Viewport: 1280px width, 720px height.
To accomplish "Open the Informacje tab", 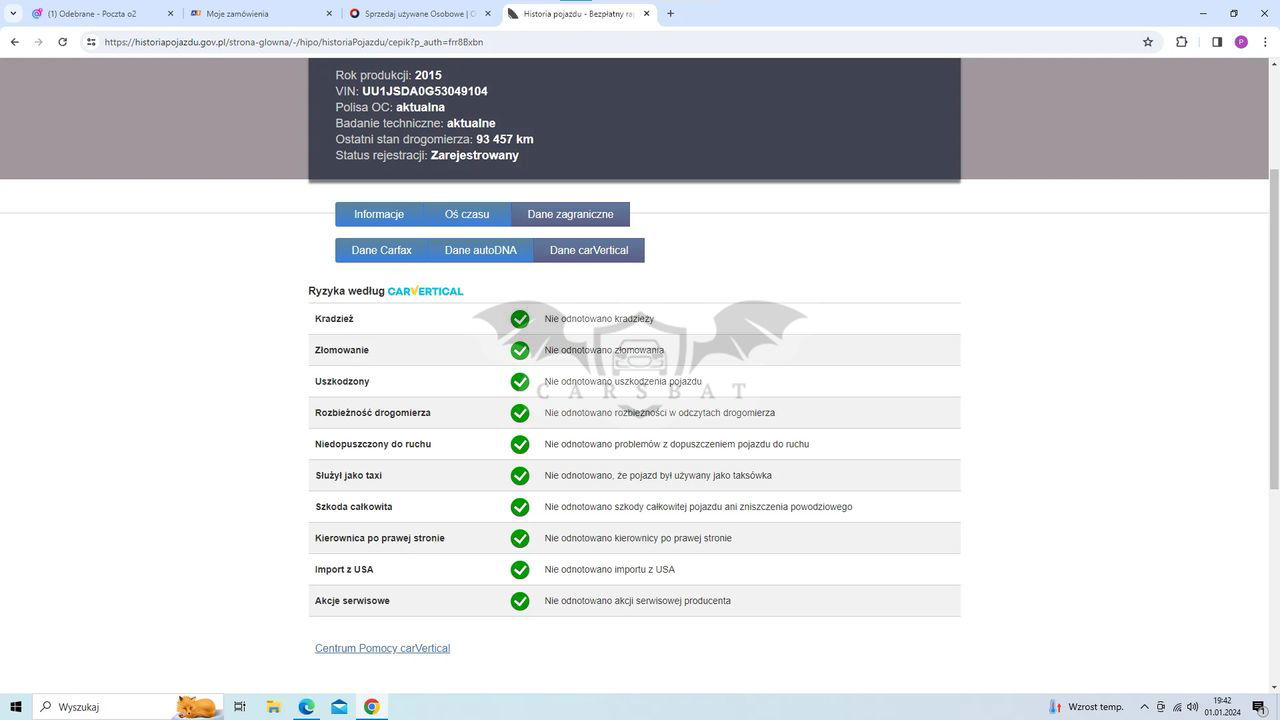I will [x=378, y=214].
